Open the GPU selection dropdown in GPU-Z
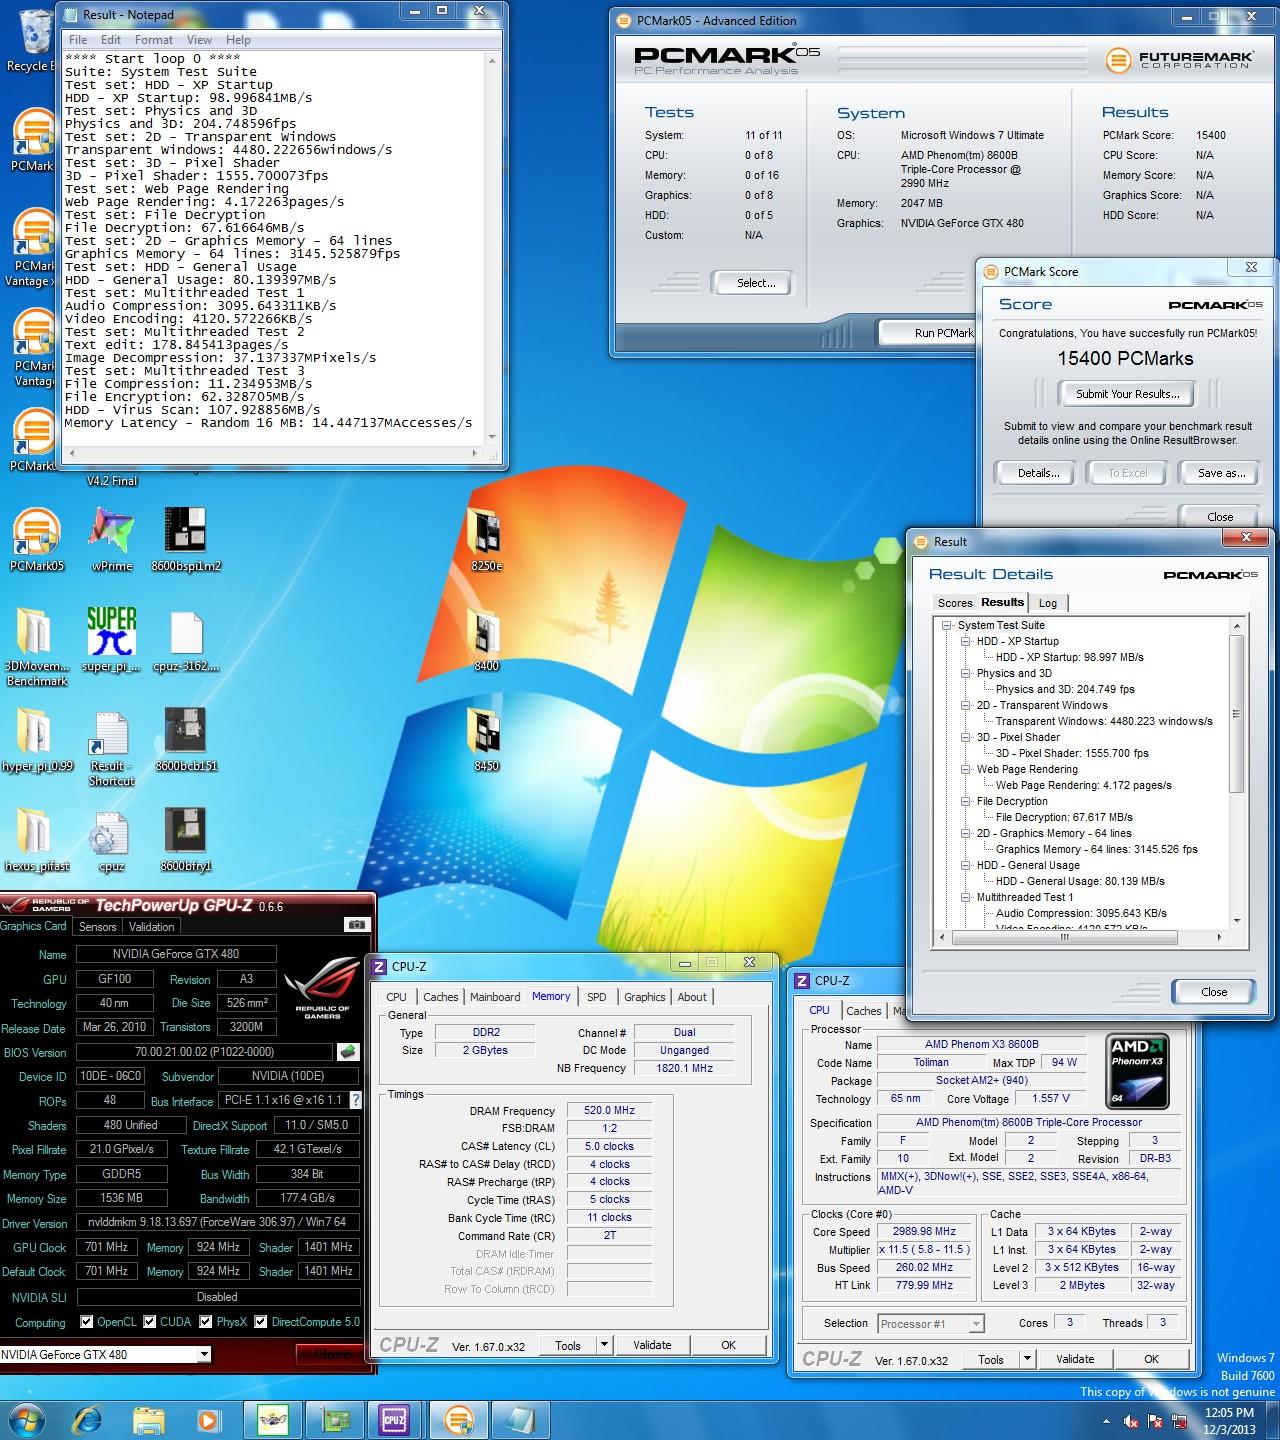 (x=204, y=1354)
